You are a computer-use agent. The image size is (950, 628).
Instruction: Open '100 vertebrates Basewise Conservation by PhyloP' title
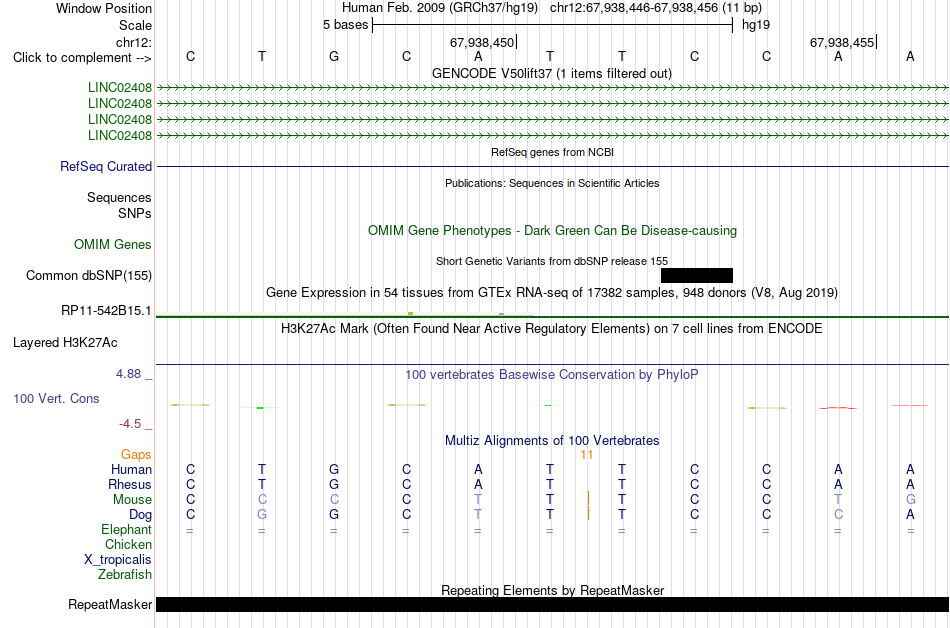[552, 375]
